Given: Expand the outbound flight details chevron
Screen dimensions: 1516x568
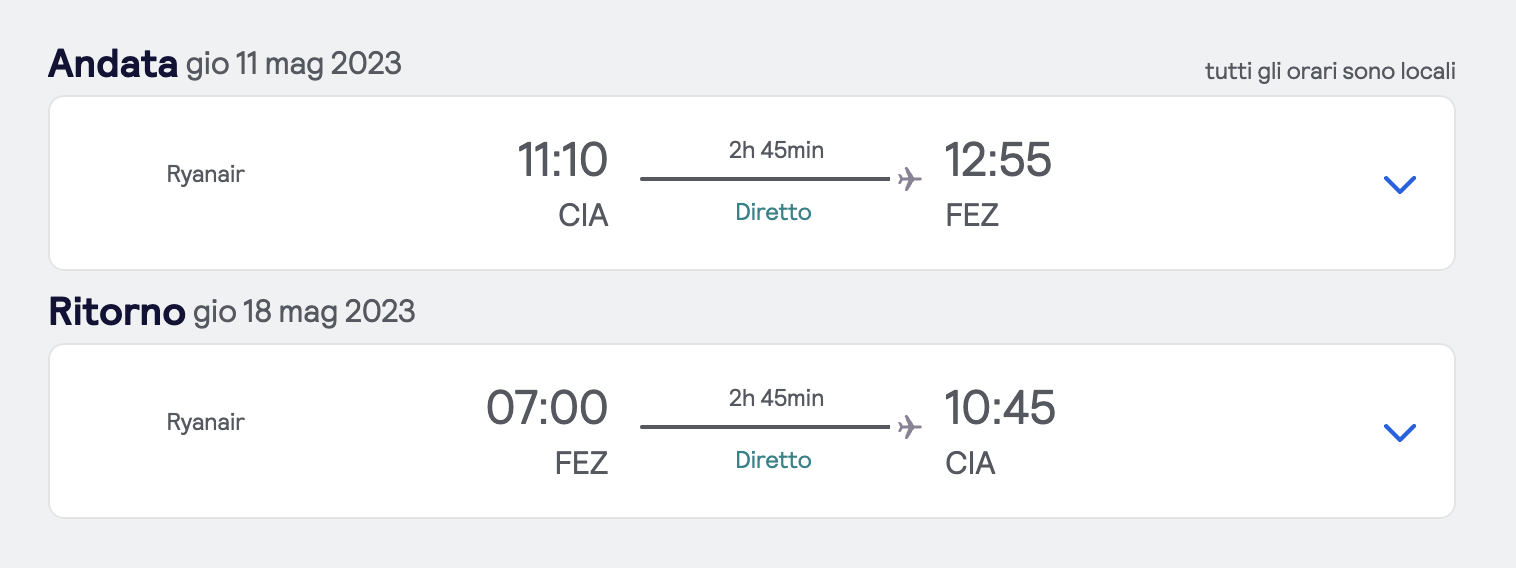Looking at the screenshot, I should pyautogui.click(x=1399, y=184).
